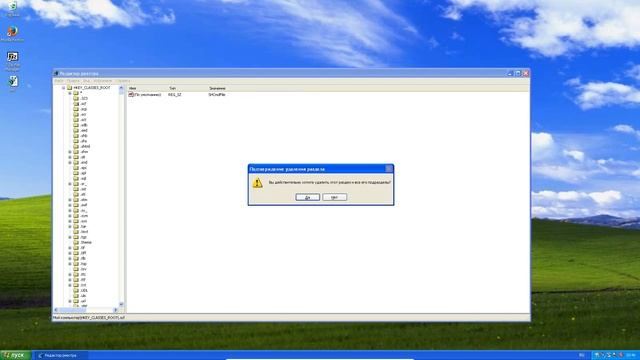Open the Start menu via пуск button
The height and width of the screenshot is (360, 640).
click(x=16, y=355)
